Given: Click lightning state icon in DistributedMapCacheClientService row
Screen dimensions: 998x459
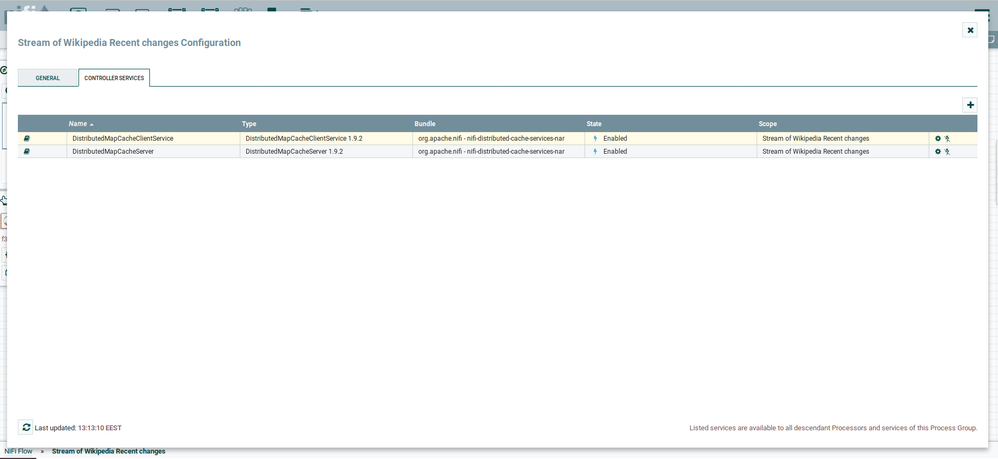Looking at the screenshot, I should [595, 138].
